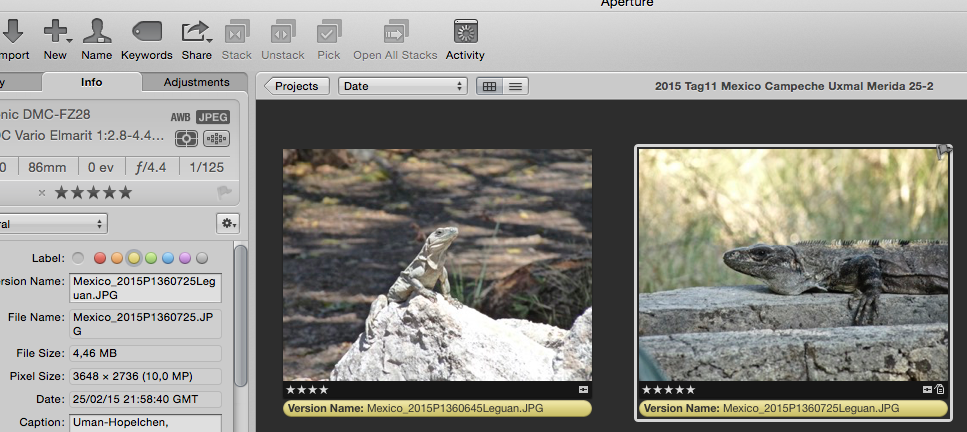Open the Activity window icon
The height and width of the screenshot is (432, 967).
pyautogui.click(x=466, y=31)
